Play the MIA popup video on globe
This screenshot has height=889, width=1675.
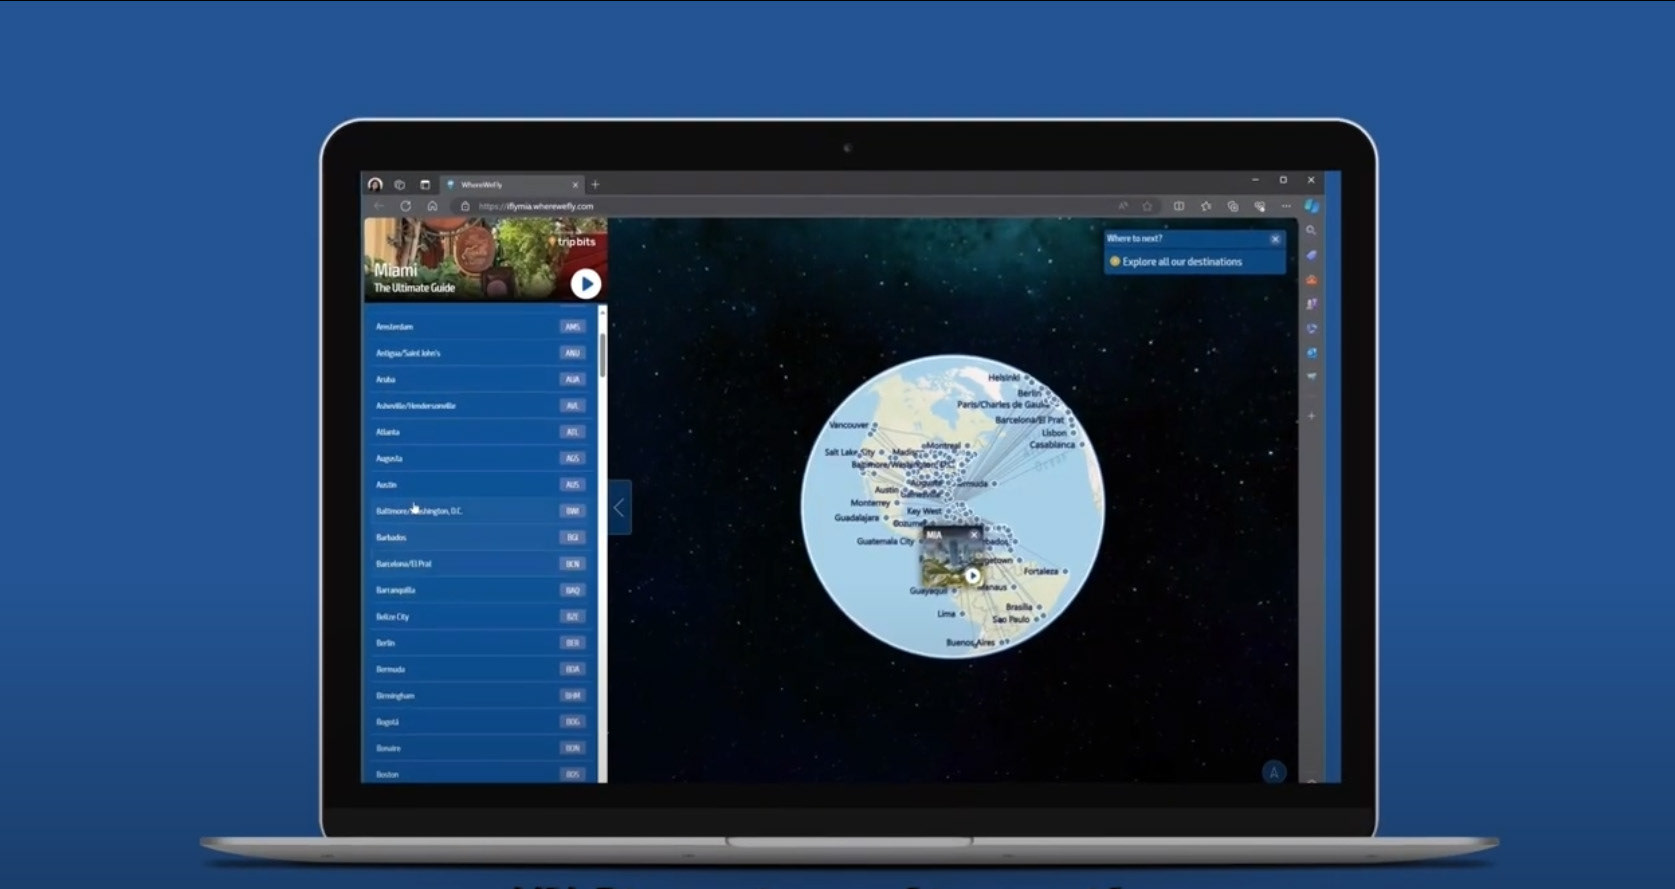972,576
